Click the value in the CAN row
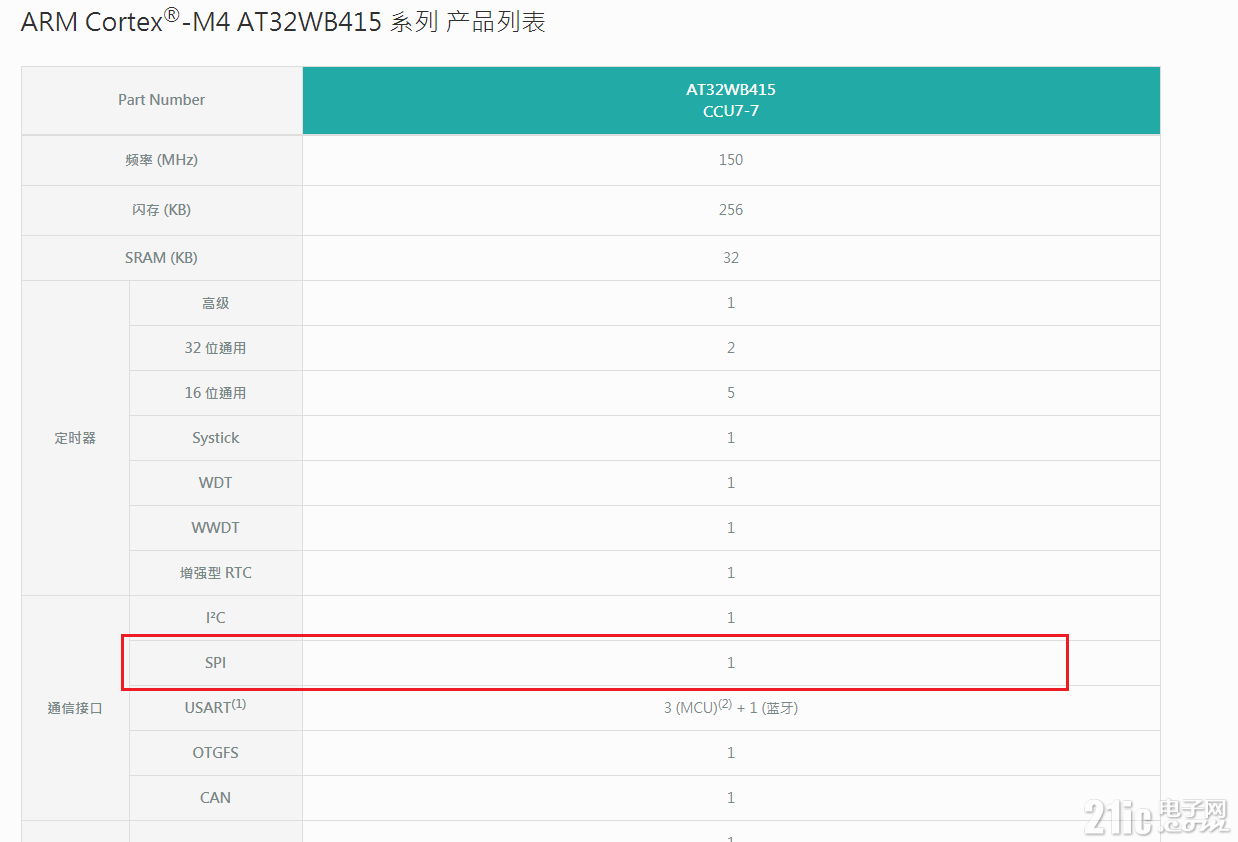The height and width of the screenshot is (842, 1238). tap(731, 798)
